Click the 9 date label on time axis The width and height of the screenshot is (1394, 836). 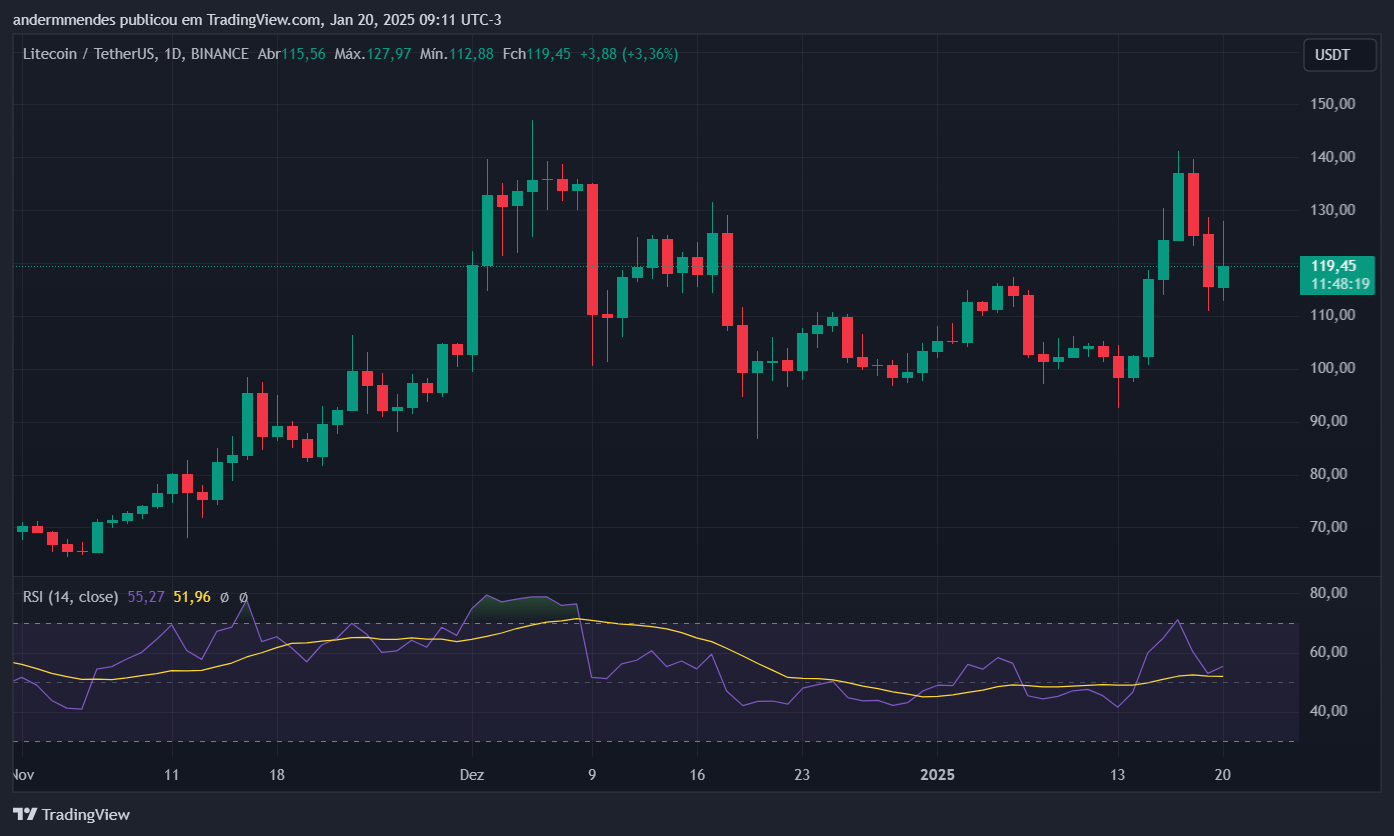click(x=593, y=775)
